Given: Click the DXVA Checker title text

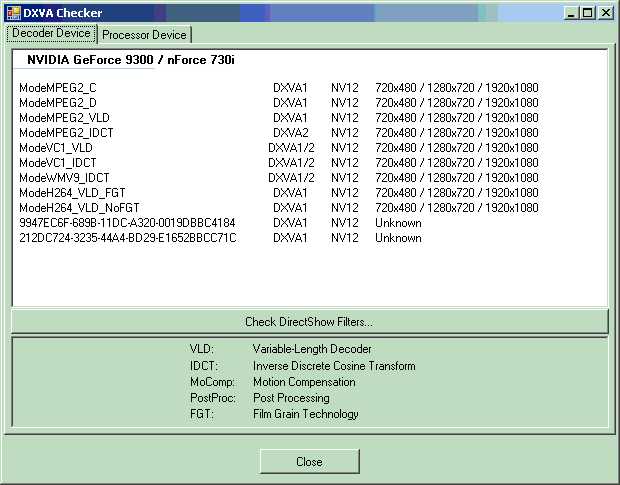Looking at the screenshot, I should (62, 13).
